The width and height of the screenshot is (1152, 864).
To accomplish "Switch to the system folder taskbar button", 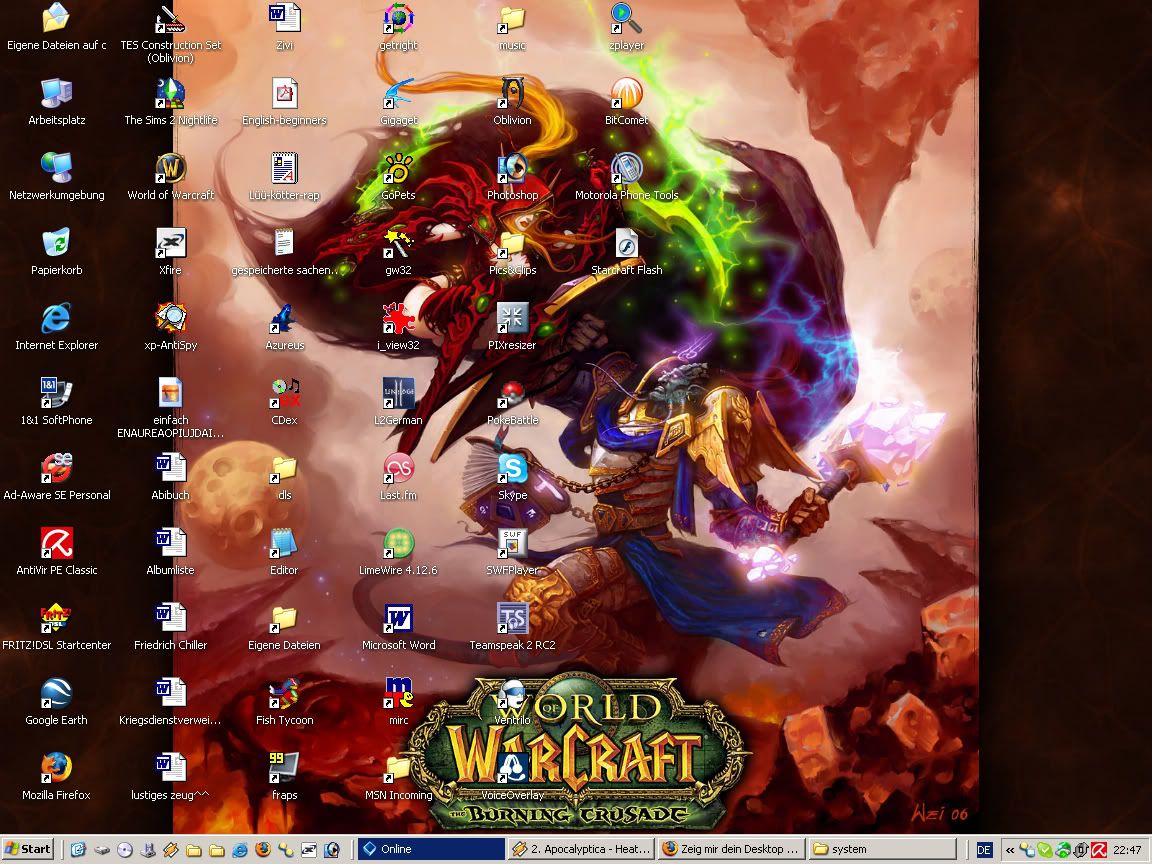I will (x=882, y=849).
